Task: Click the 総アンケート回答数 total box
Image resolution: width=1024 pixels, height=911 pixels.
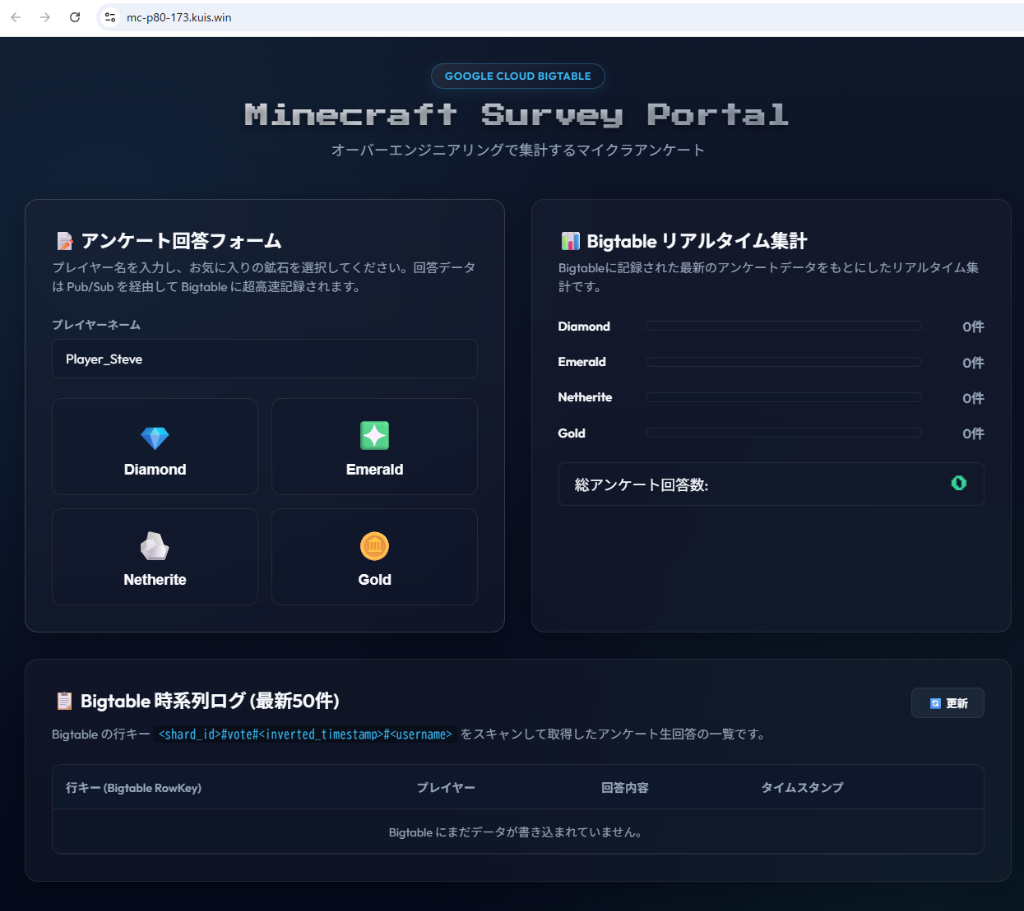Action: pos(771,484)
